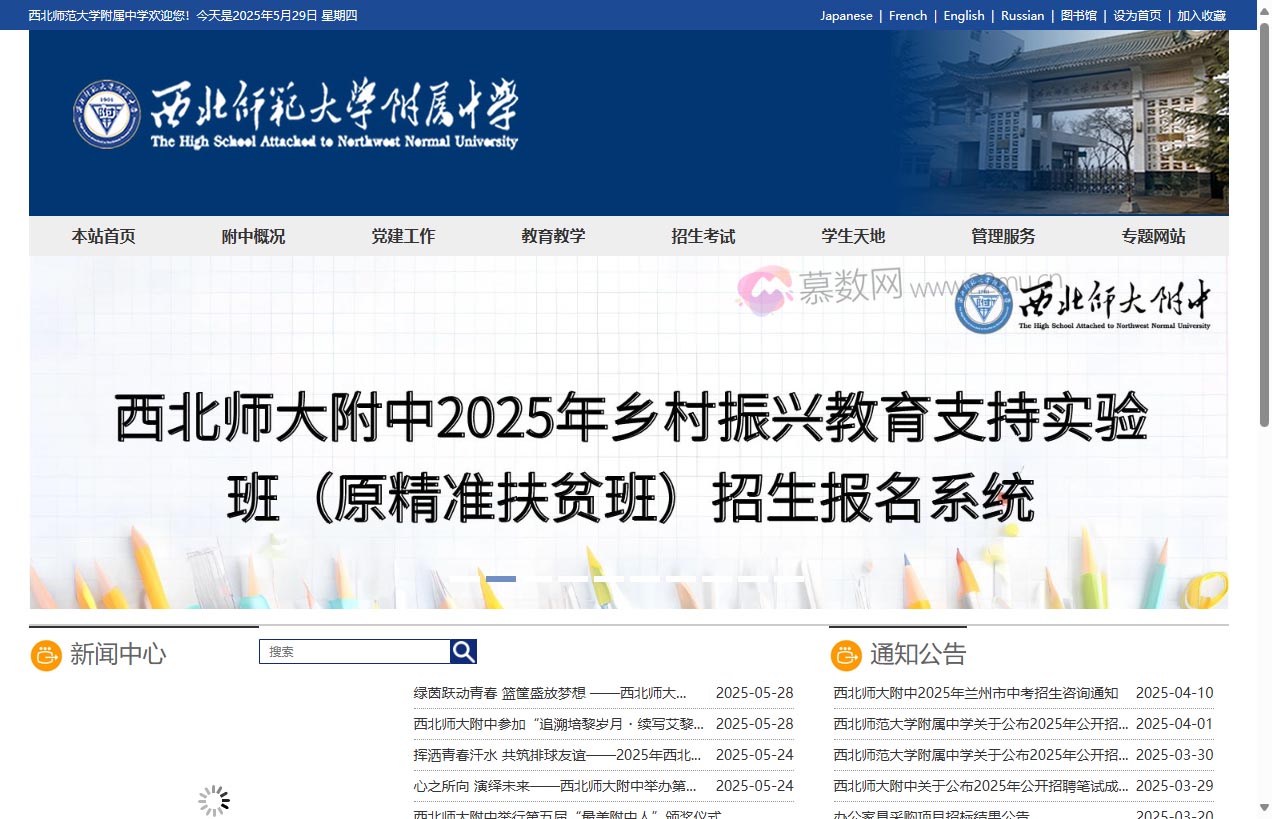This screenshot has width=1272, height=819.
Task: Click the 新闻中心 megaphone icon
Action: (x=46, y=655)
